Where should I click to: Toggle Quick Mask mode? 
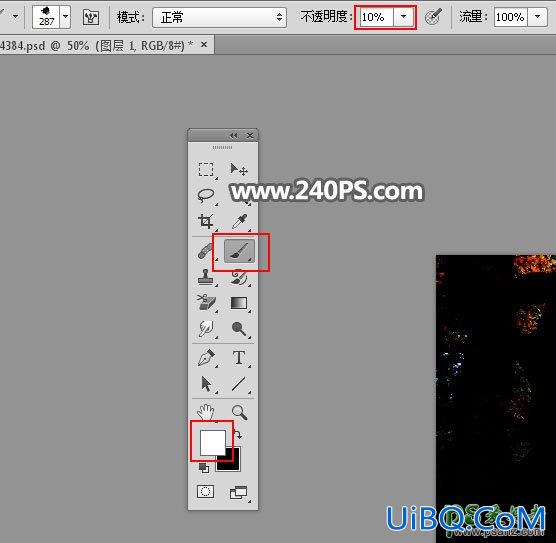(x=205, y=492)
